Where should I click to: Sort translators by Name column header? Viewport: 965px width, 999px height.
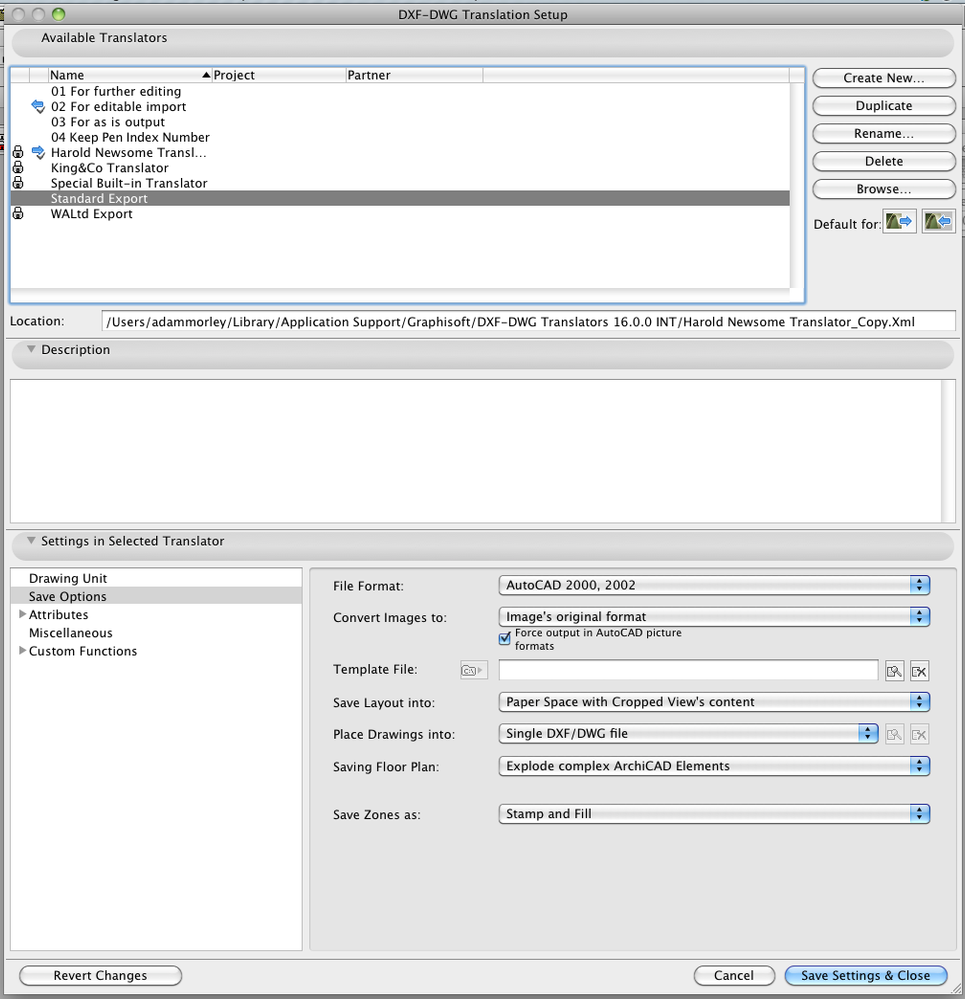tap(130, 75)
